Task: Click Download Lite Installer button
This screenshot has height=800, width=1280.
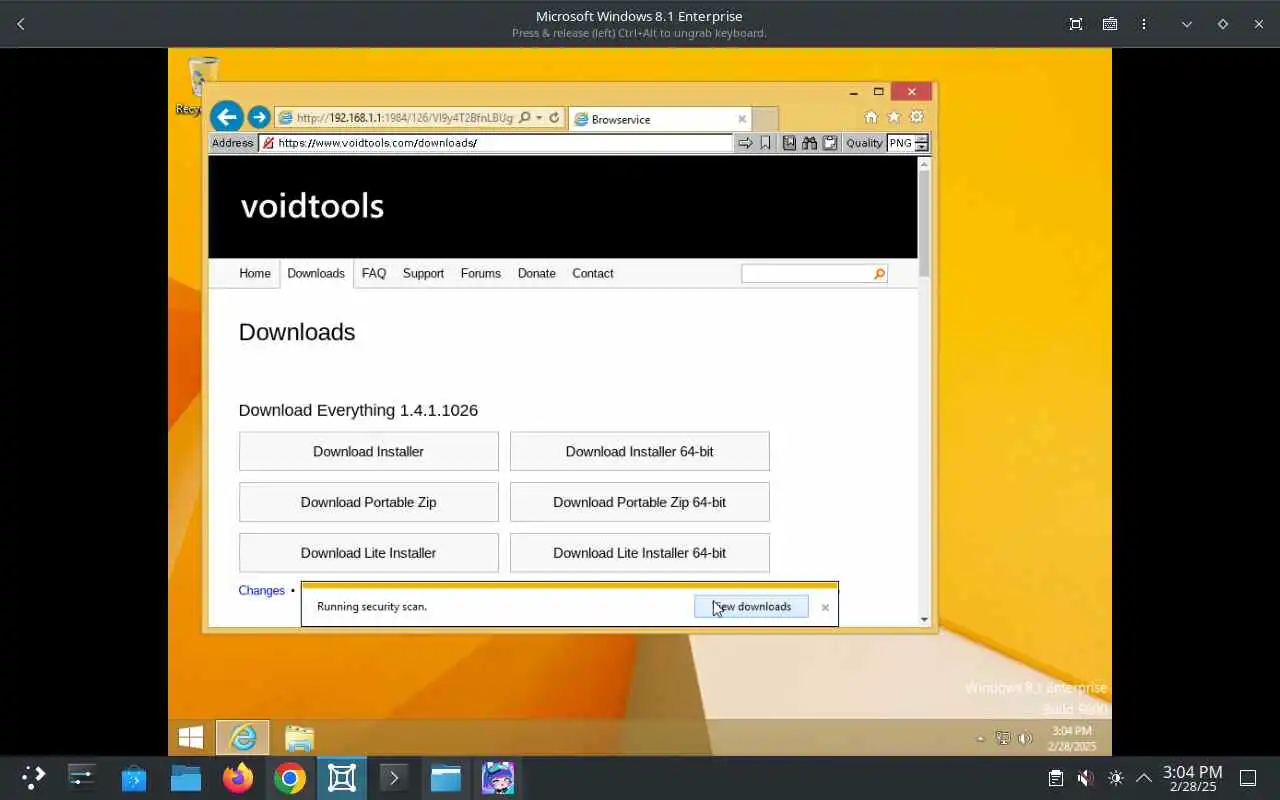Action: (x=369, y=553)
